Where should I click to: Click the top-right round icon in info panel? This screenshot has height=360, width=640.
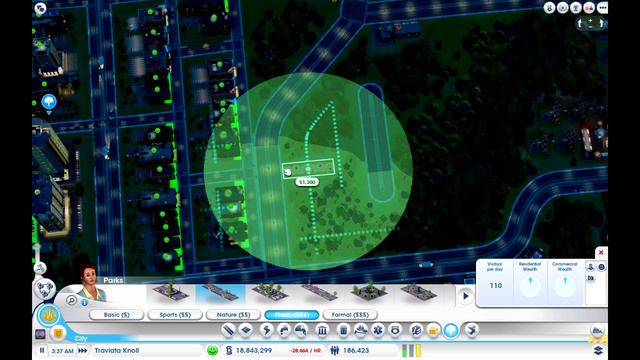click(601, 267)
